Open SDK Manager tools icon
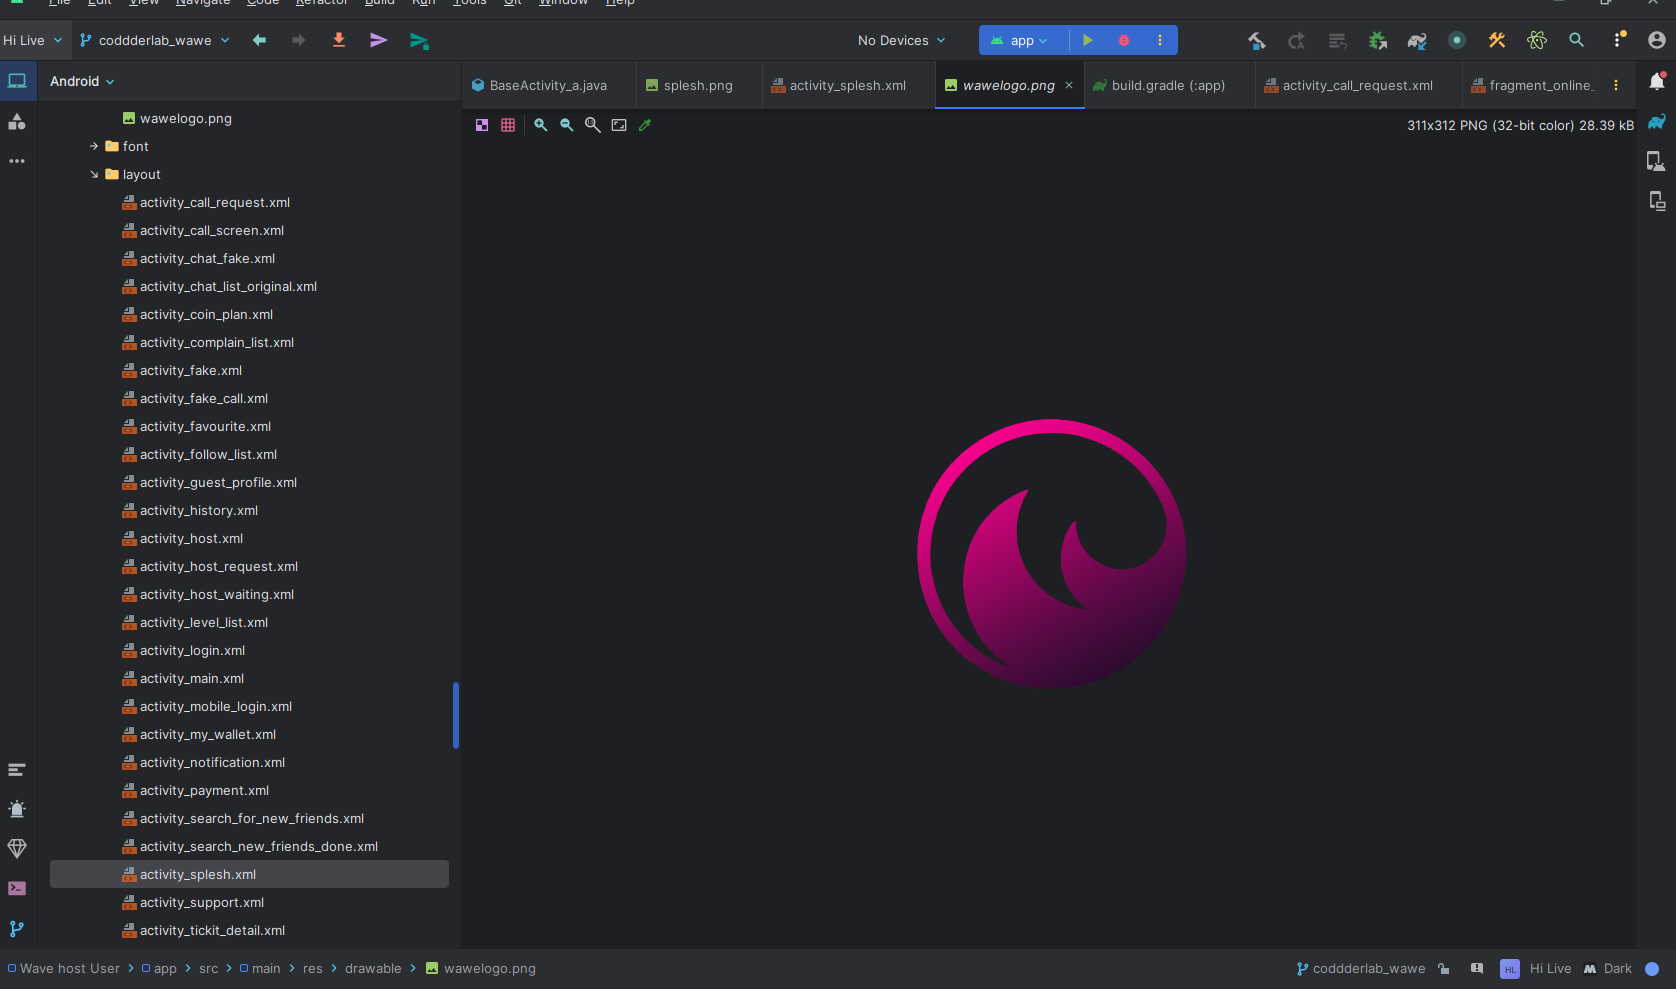1676x989 pixels. 1497,40
